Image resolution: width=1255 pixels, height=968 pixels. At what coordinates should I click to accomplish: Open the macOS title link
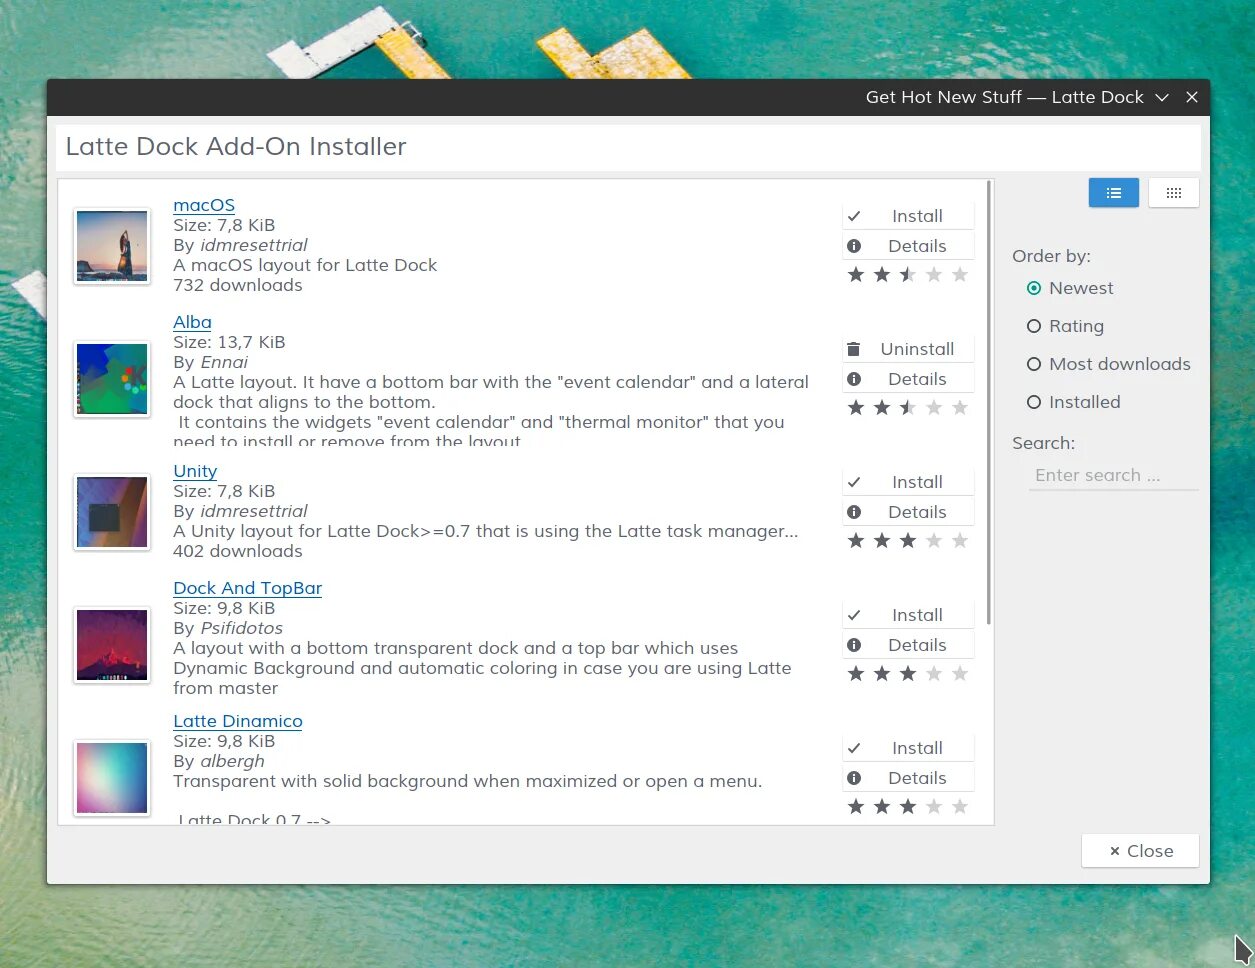coord(204,205)
